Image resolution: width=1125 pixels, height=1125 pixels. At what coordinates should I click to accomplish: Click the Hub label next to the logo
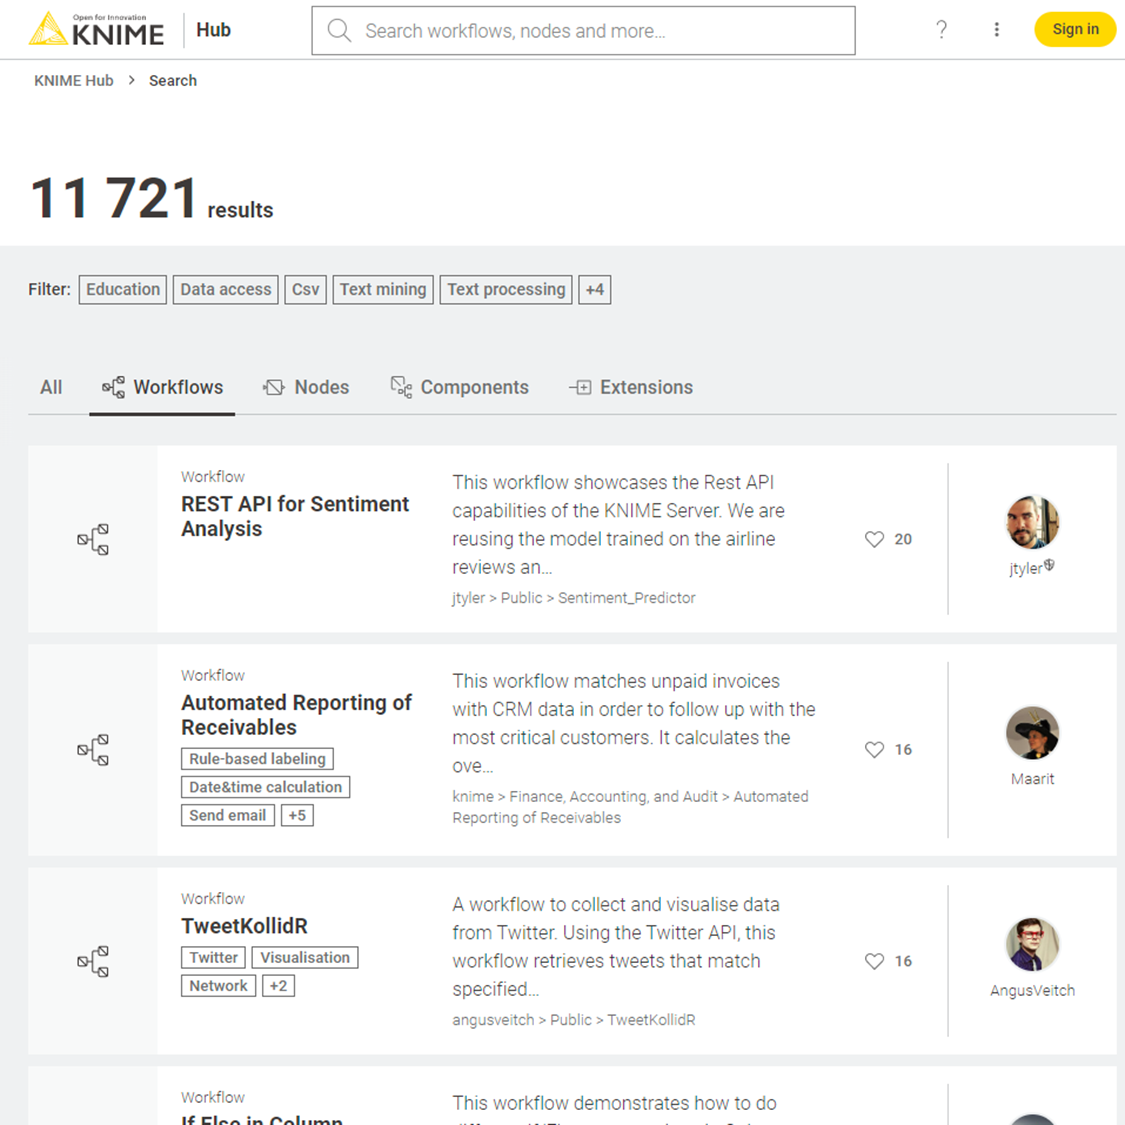213,29
